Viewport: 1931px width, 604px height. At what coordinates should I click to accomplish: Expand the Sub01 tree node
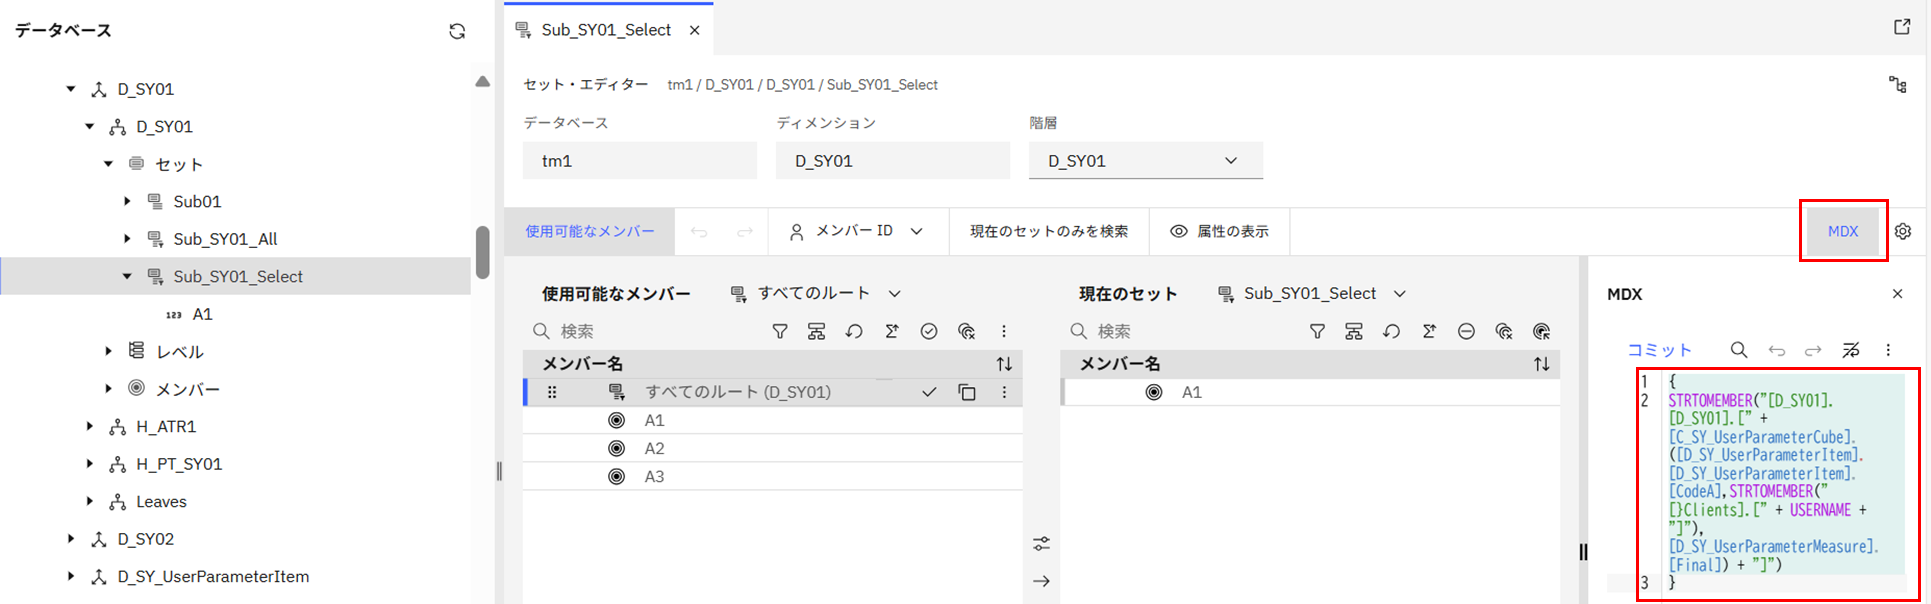click(x=127, y=201)
